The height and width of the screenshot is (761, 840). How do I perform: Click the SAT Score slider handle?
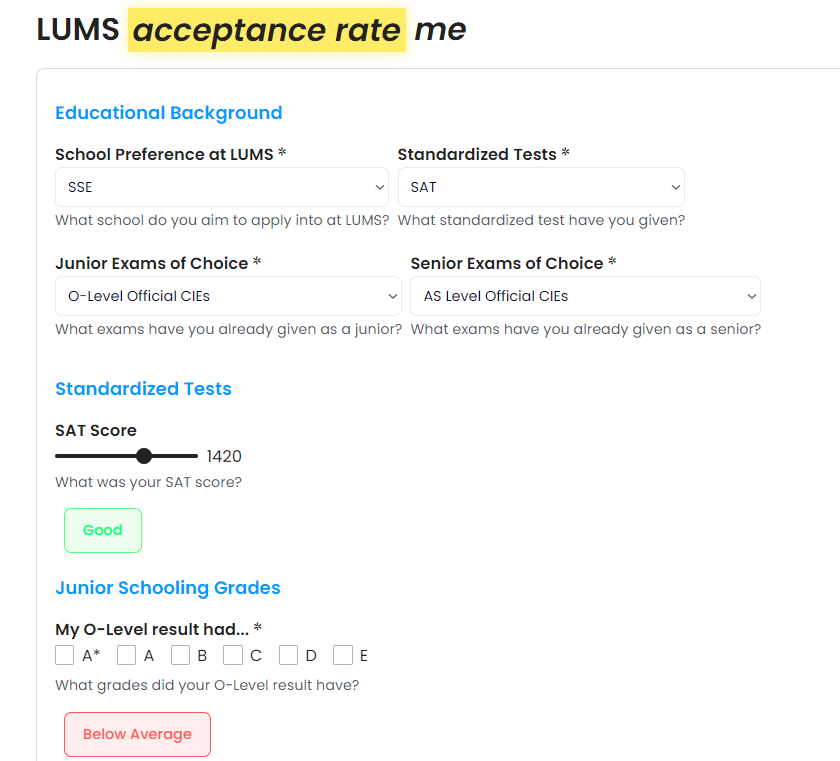(144, 456)
